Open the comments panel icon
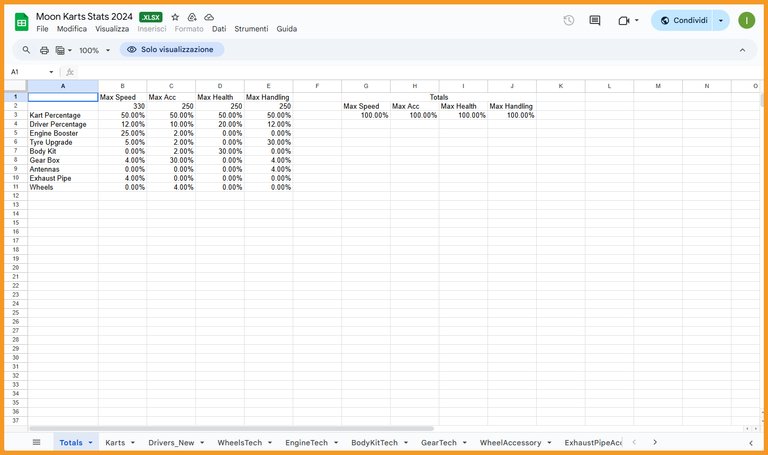Image resolution: width=768 pixels, height=455 pixels. click(595, 21)
